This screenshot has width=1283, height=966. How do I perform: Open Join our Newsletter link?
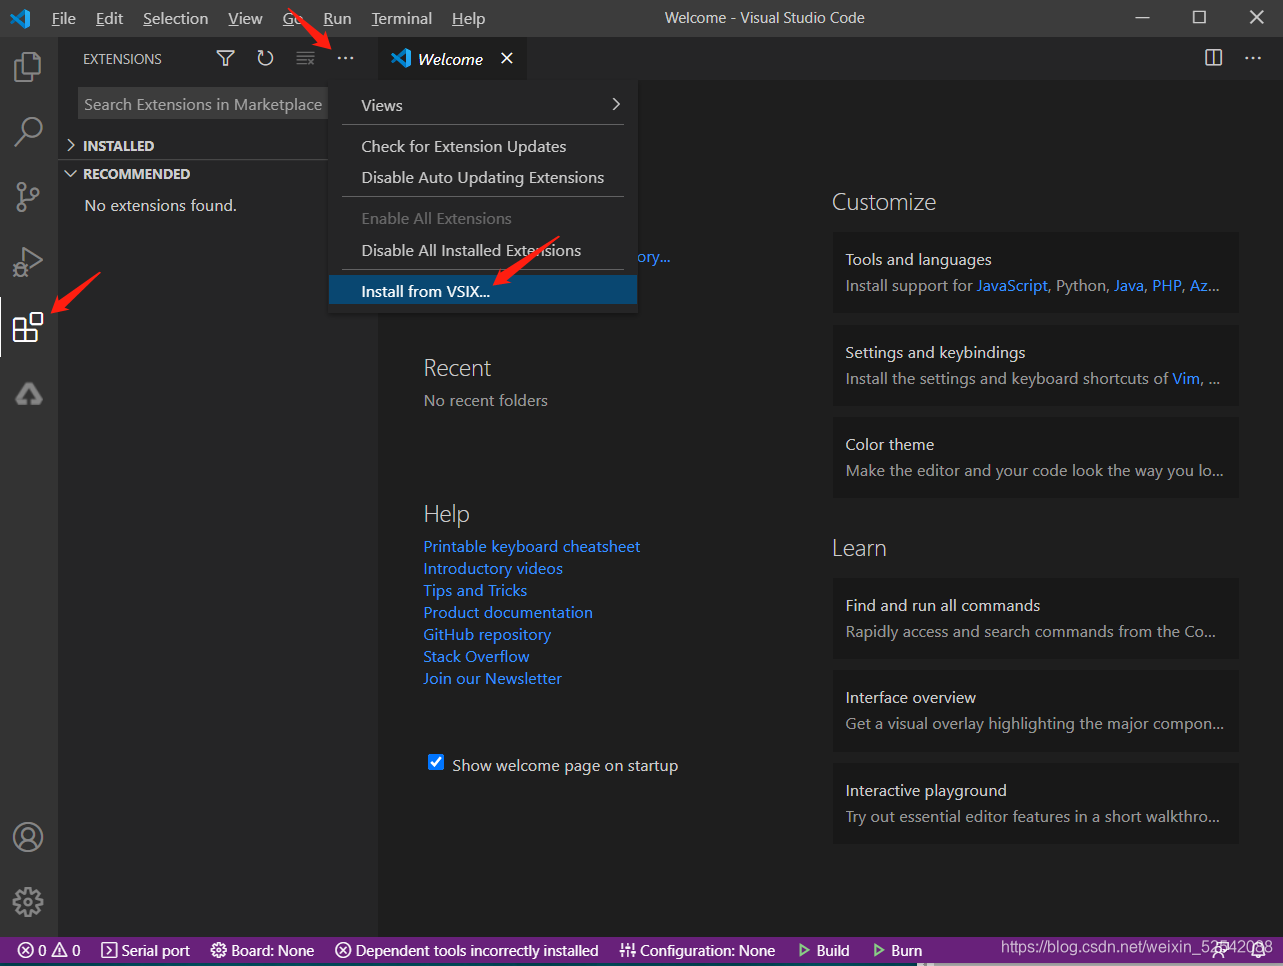click(x=492, y=678)
